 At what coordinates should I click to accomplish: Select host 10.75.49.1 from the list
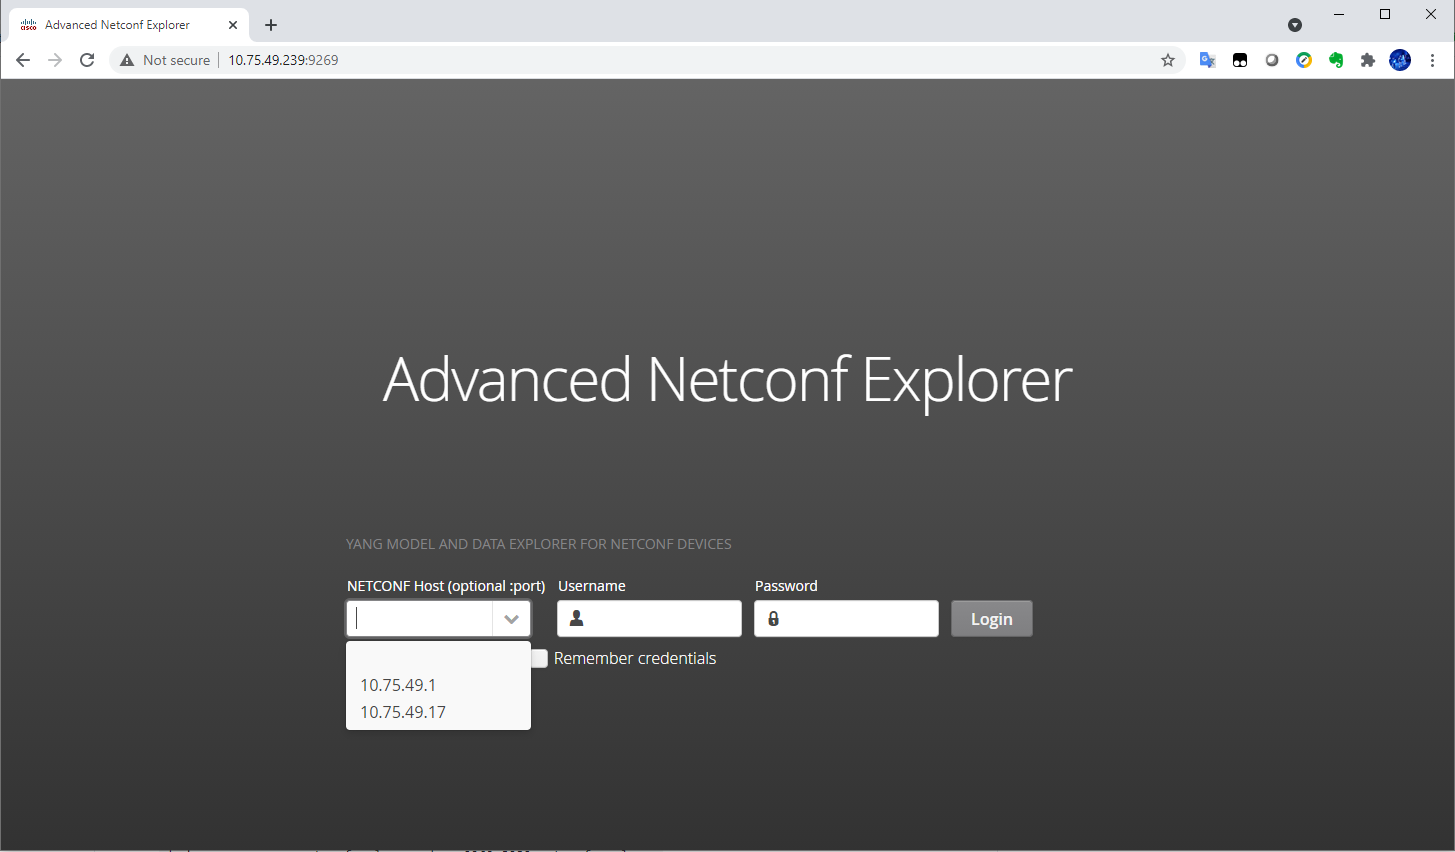pyautogui.click(x=398, y=685)
